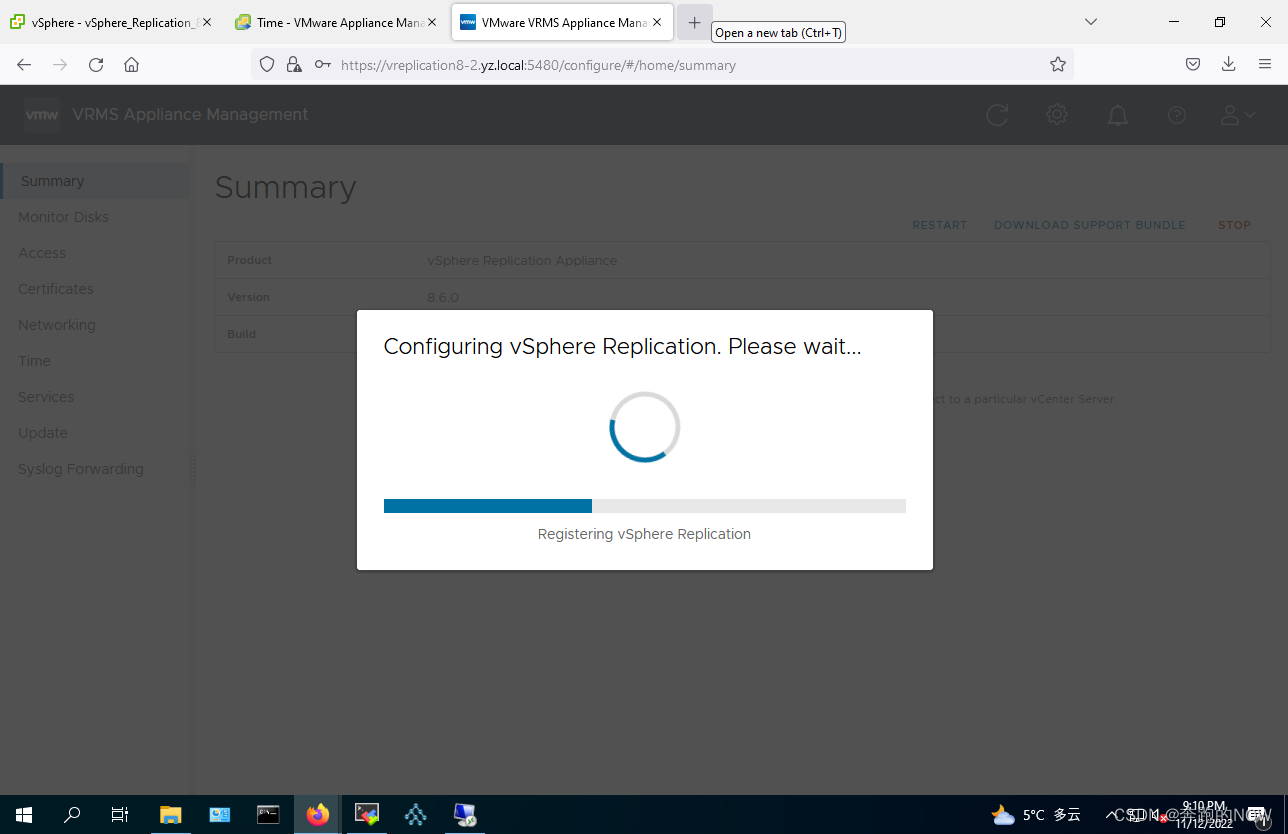Click the 'Registering vSphere Replication' status text

pyautogui.click(x=644, y=534)
